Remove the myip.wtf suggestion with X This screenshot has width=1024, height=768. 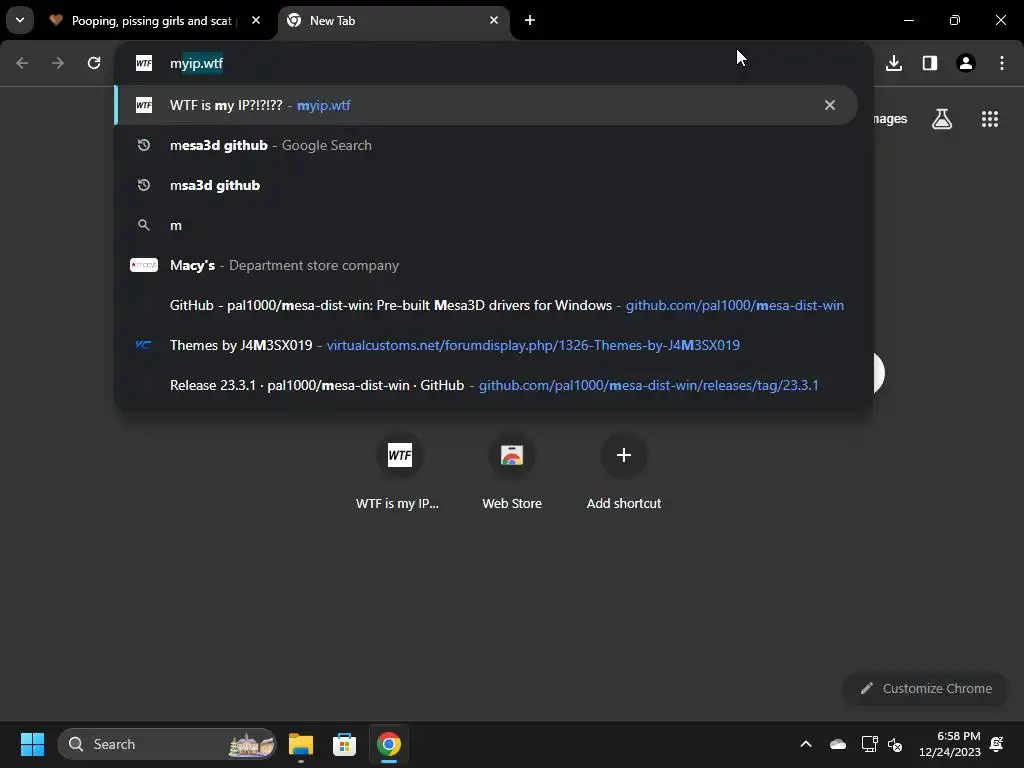pos(829,105)
